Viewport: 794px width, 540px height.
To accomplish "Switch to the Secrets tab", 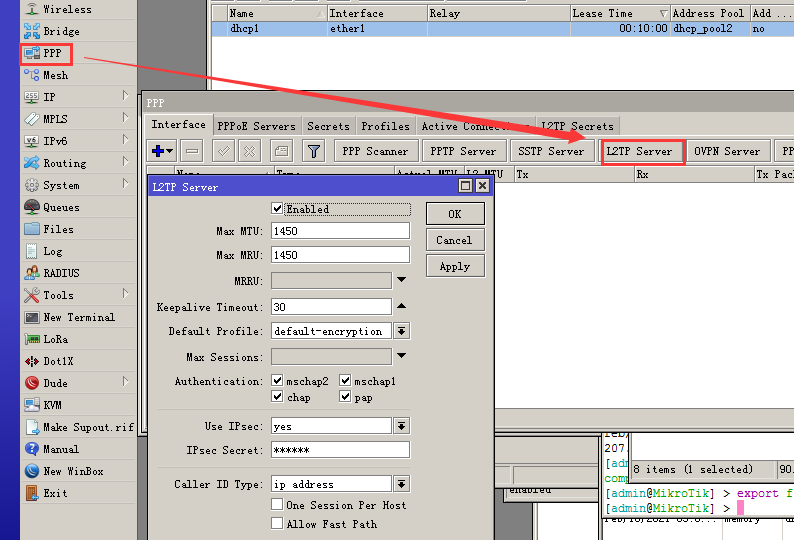I will [x=328, y=126].
